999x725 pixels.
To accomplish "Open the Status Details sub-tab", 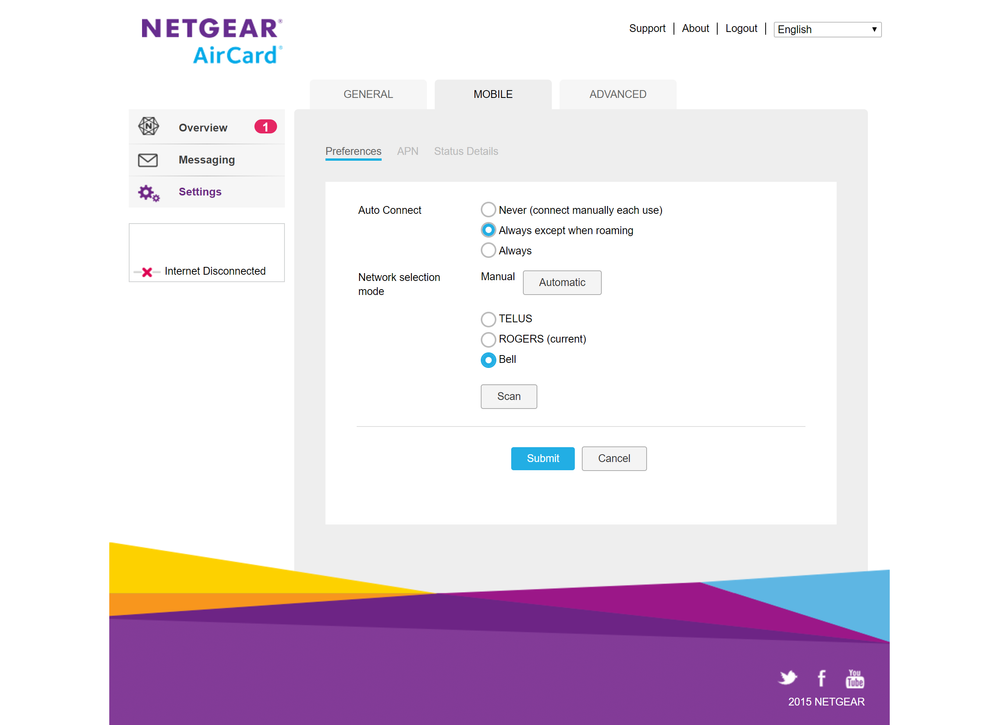I will click(x=466, y=151).
